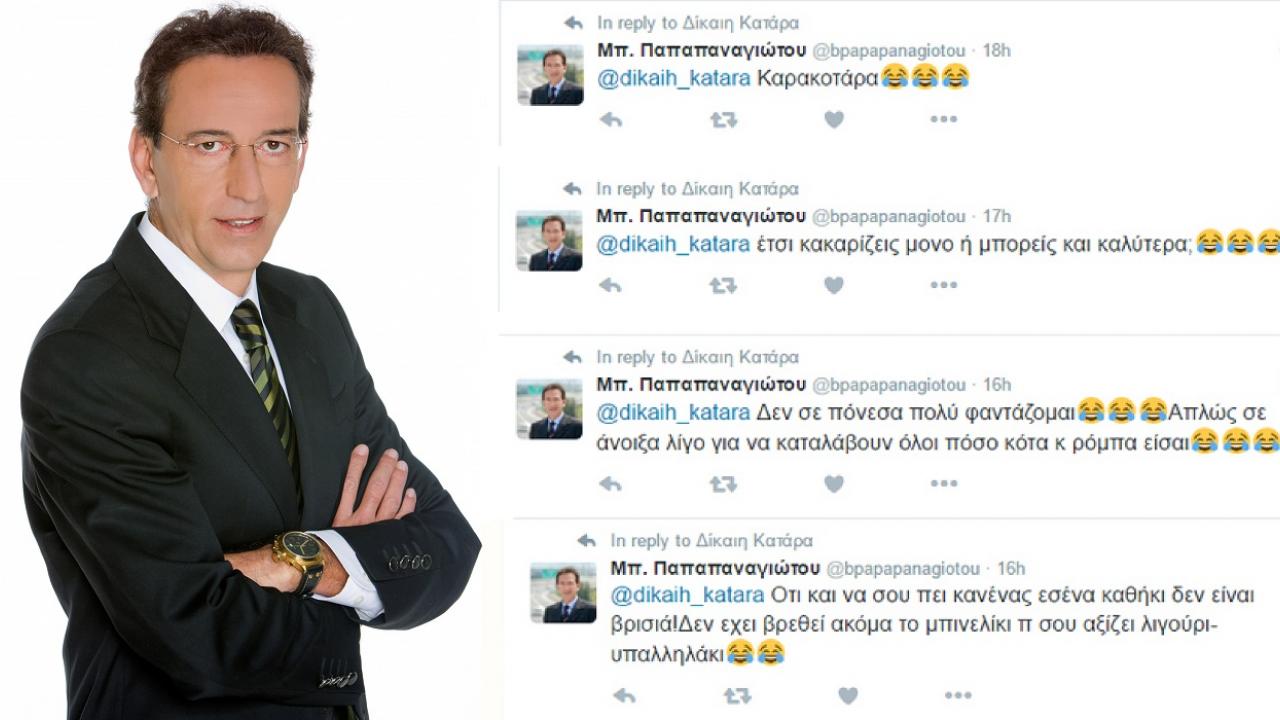
Task: Like the 'Οτι και να σου πει' tweet
Action: click(x=848, y=695)
